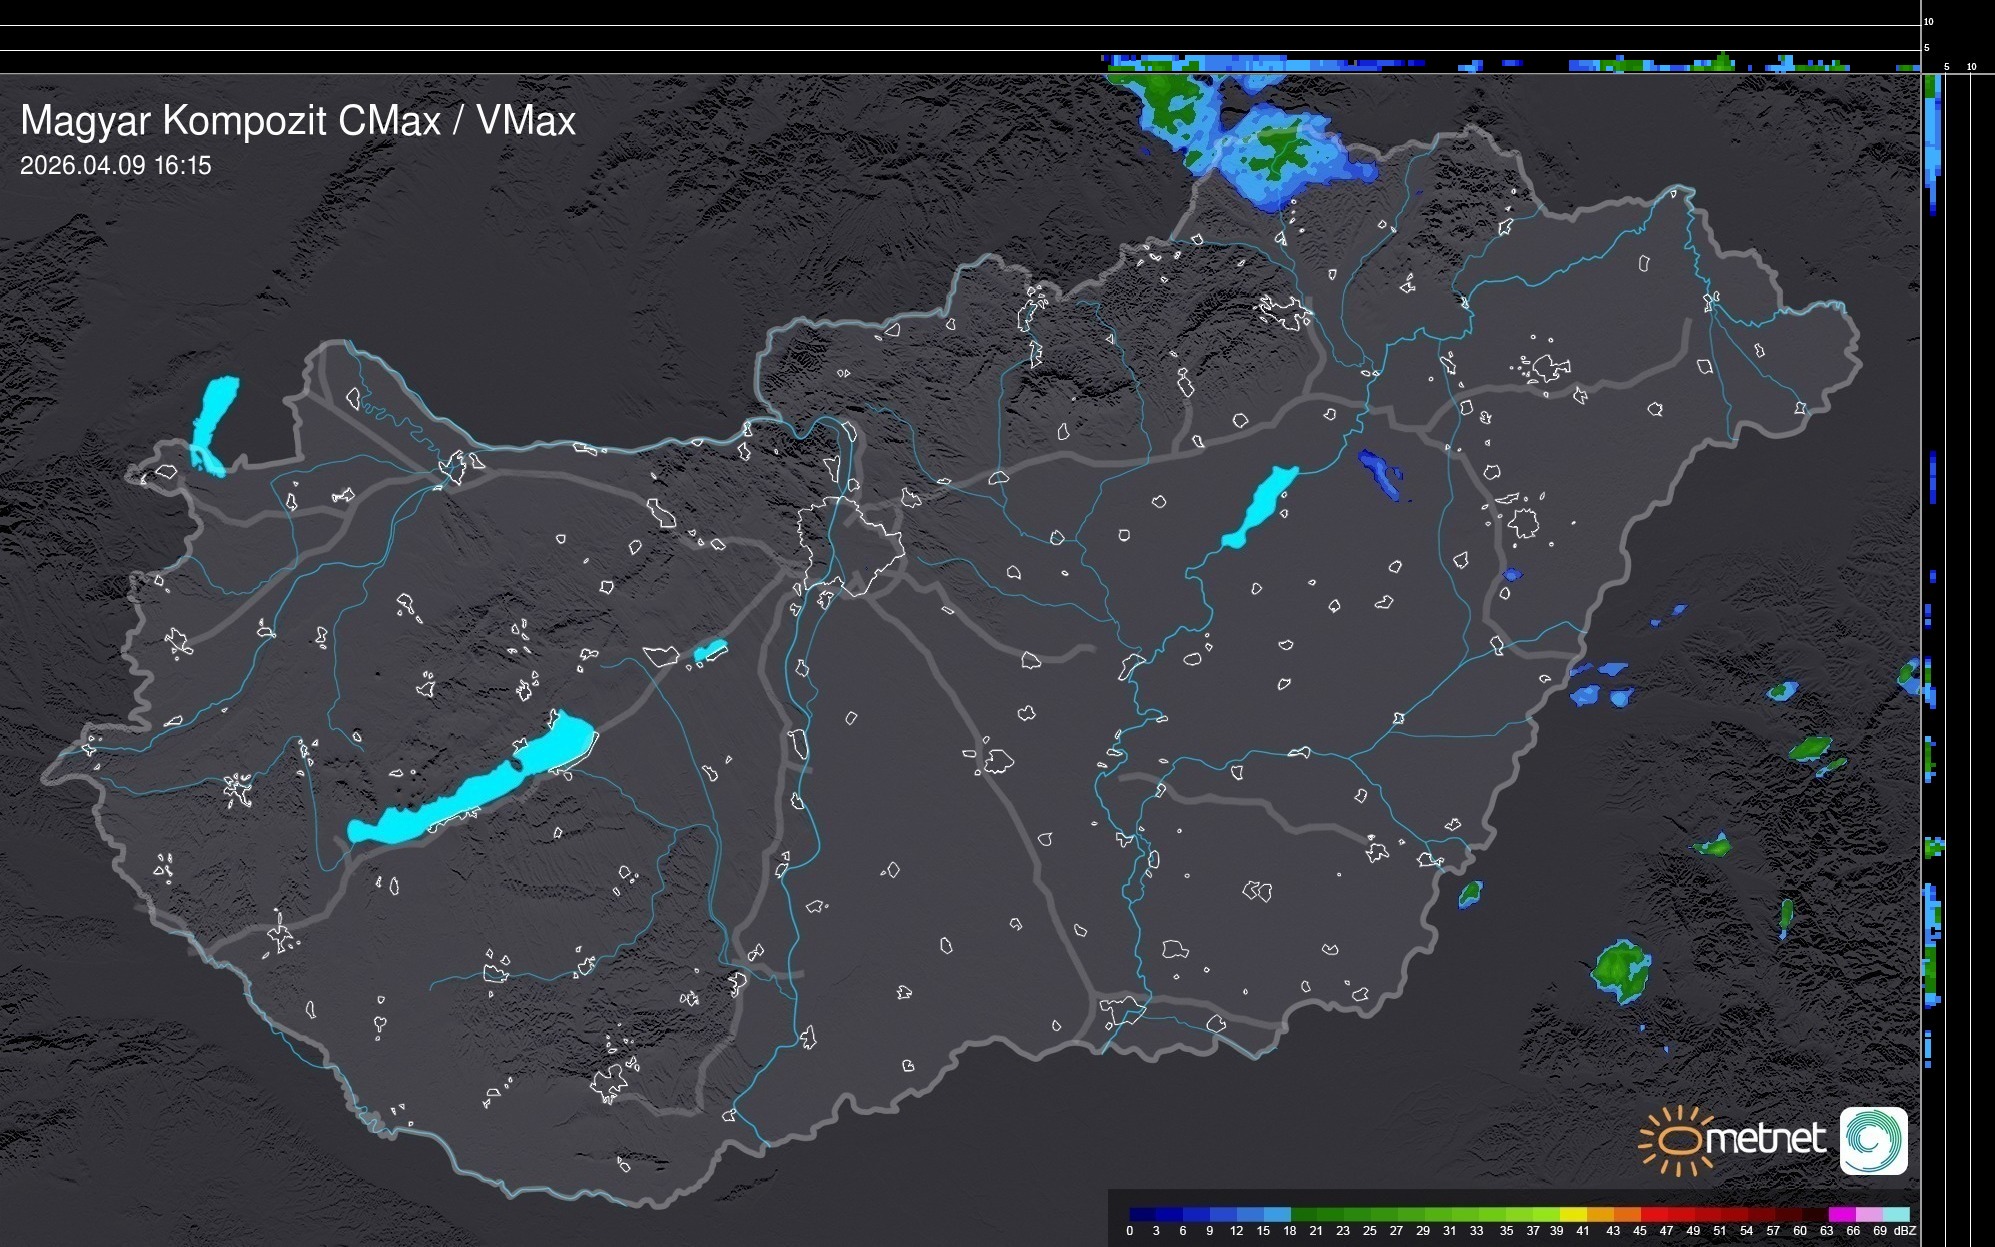The height and width of the screenshot is (1247, 1995).
Task: Click the bright red 45 dBZ swatch
Action: (x=1655, y=1214)
